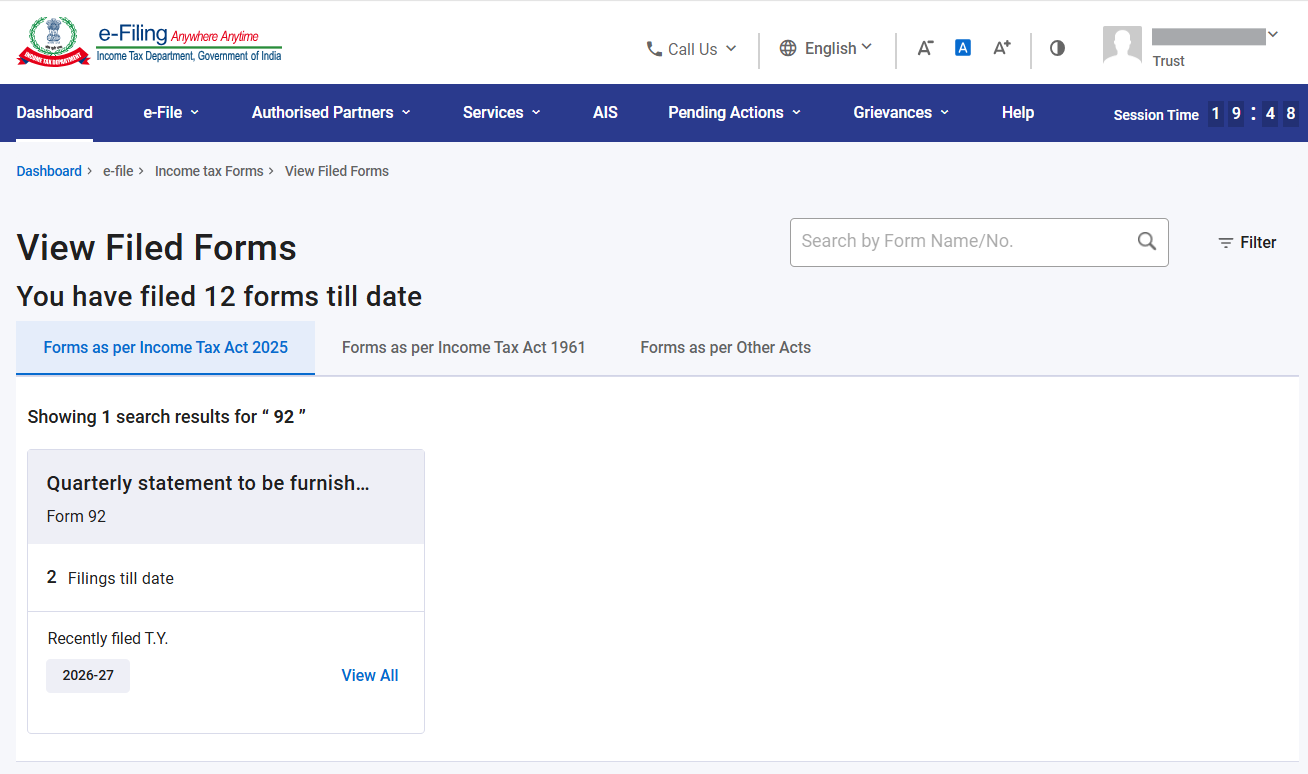Click the Dashboard breadcrumb link
The width and height of the screenshot is (1308, 774).
tap(49, 171)
